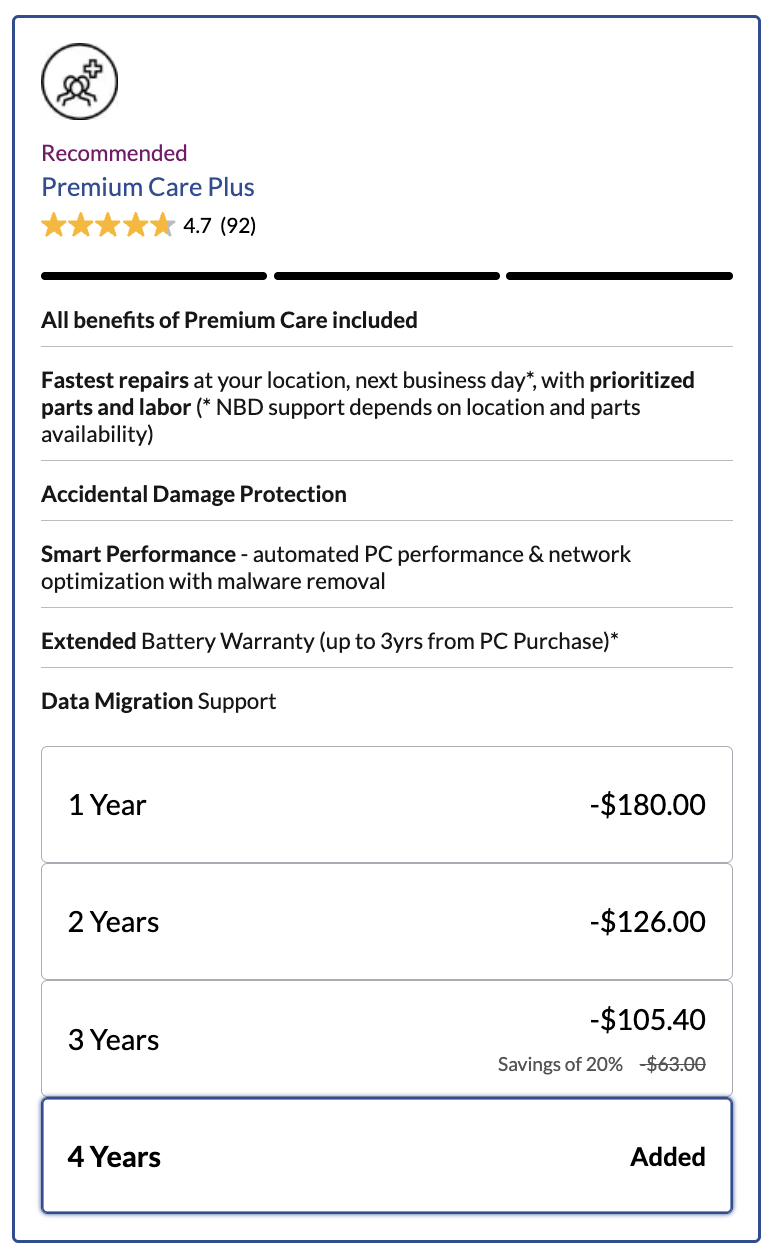The image size is (774, 1256).
Task: Click the last black tier bar segment
Action: coord(619,276)
